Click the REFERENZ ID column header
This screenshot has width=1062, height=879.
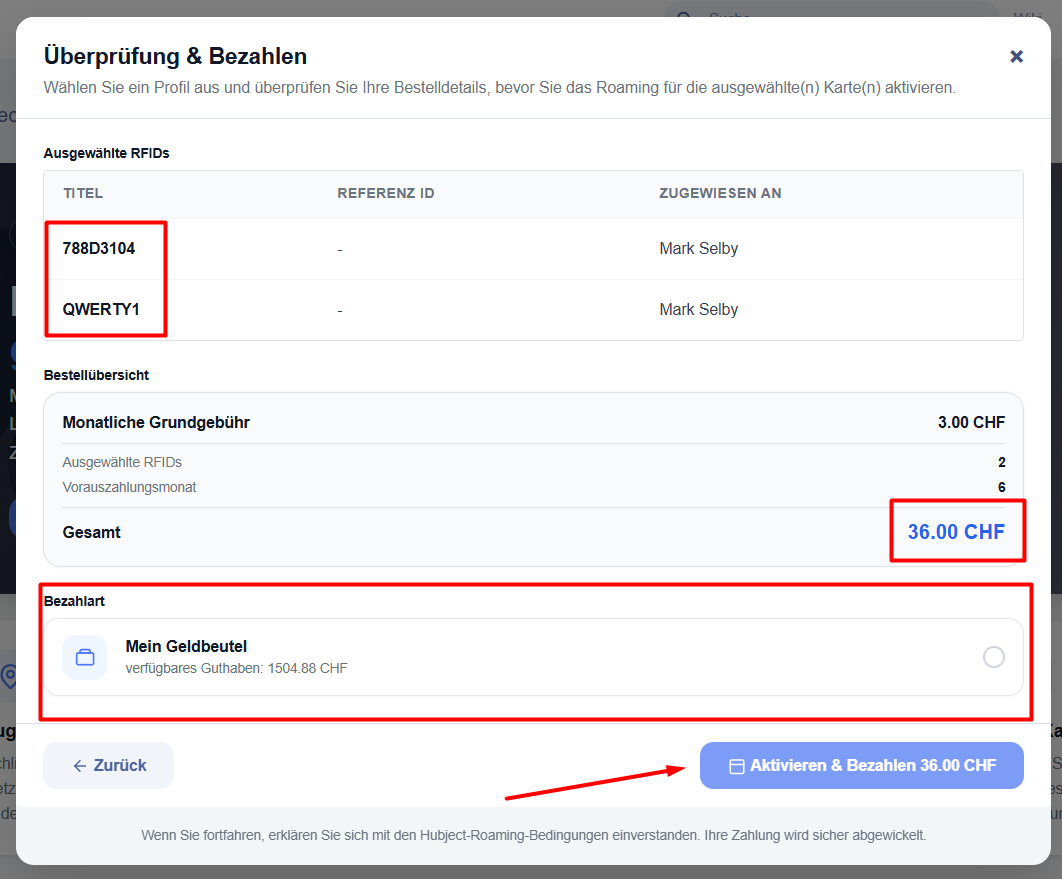tap(386, 193)
